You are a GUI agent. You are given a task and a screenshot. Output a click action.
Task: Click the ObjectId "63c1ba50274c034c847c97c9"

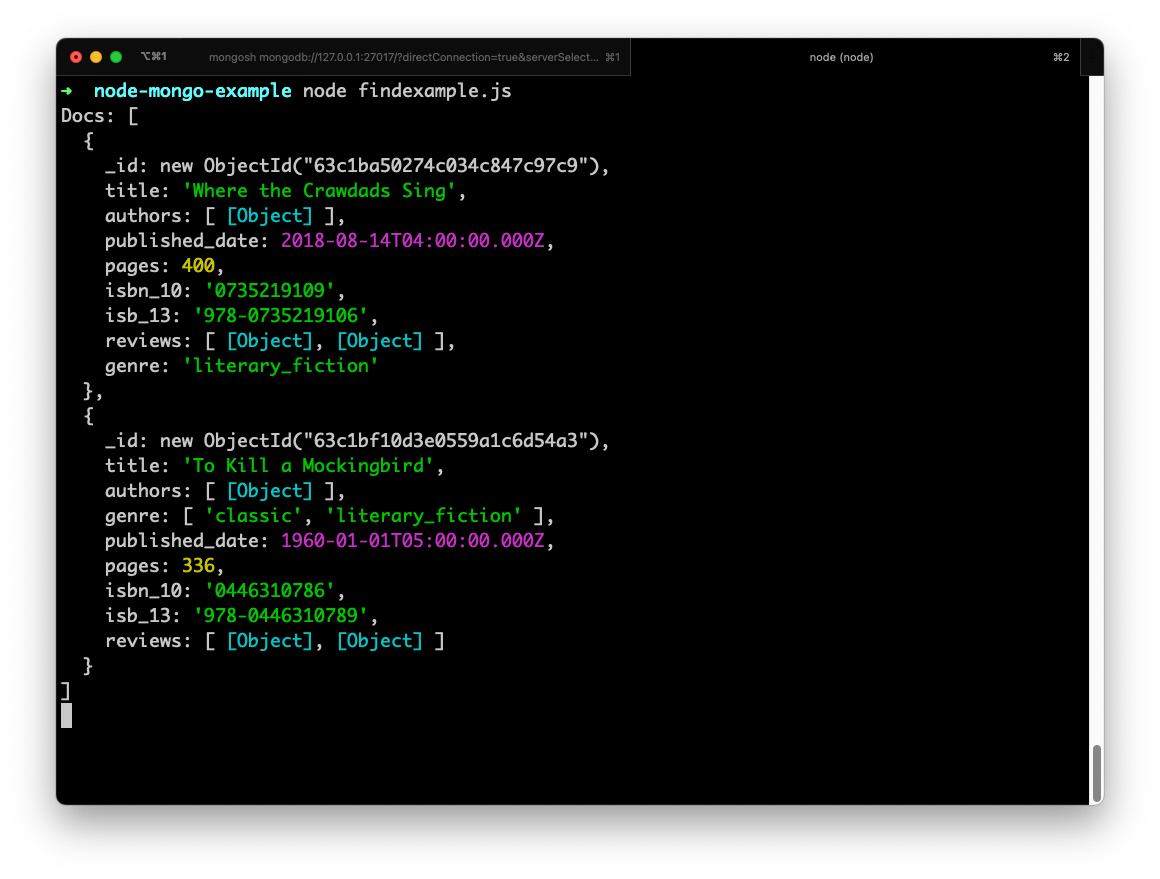coord(445,166)
